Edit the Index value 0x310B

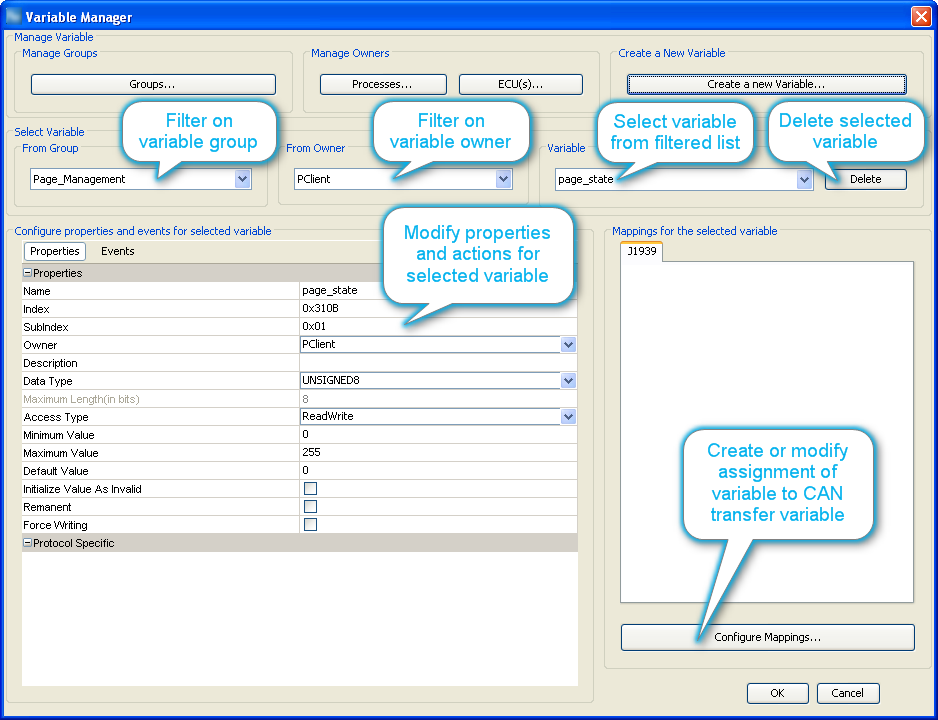pyautogui.click(x=438, y=309)
